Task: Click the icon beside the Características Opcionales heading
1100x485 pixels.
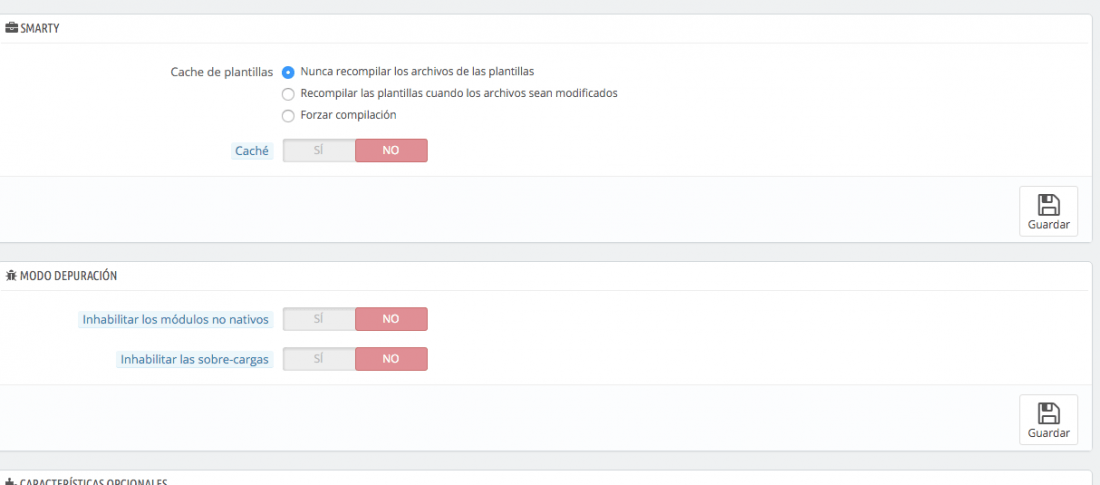Action: coord(11,482)
